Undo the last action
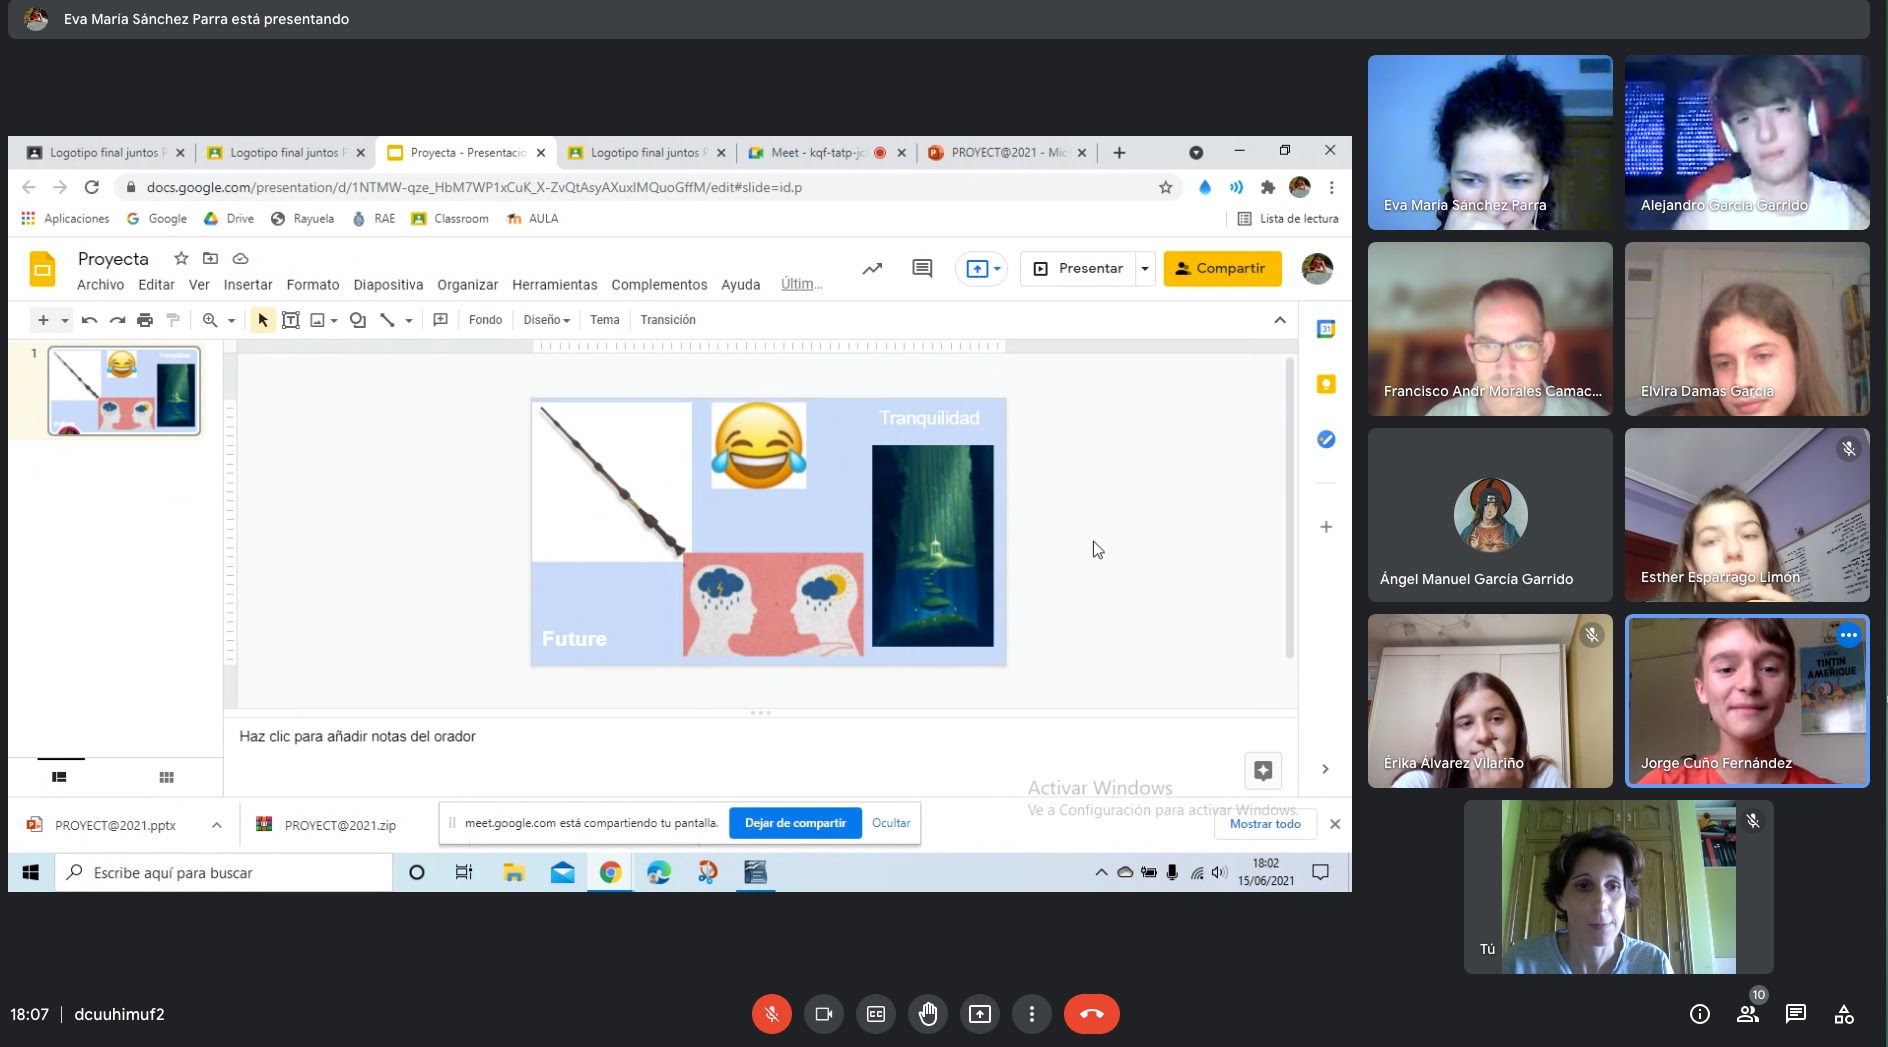This screenshot has height=1047, width=1888. point(89,320)
